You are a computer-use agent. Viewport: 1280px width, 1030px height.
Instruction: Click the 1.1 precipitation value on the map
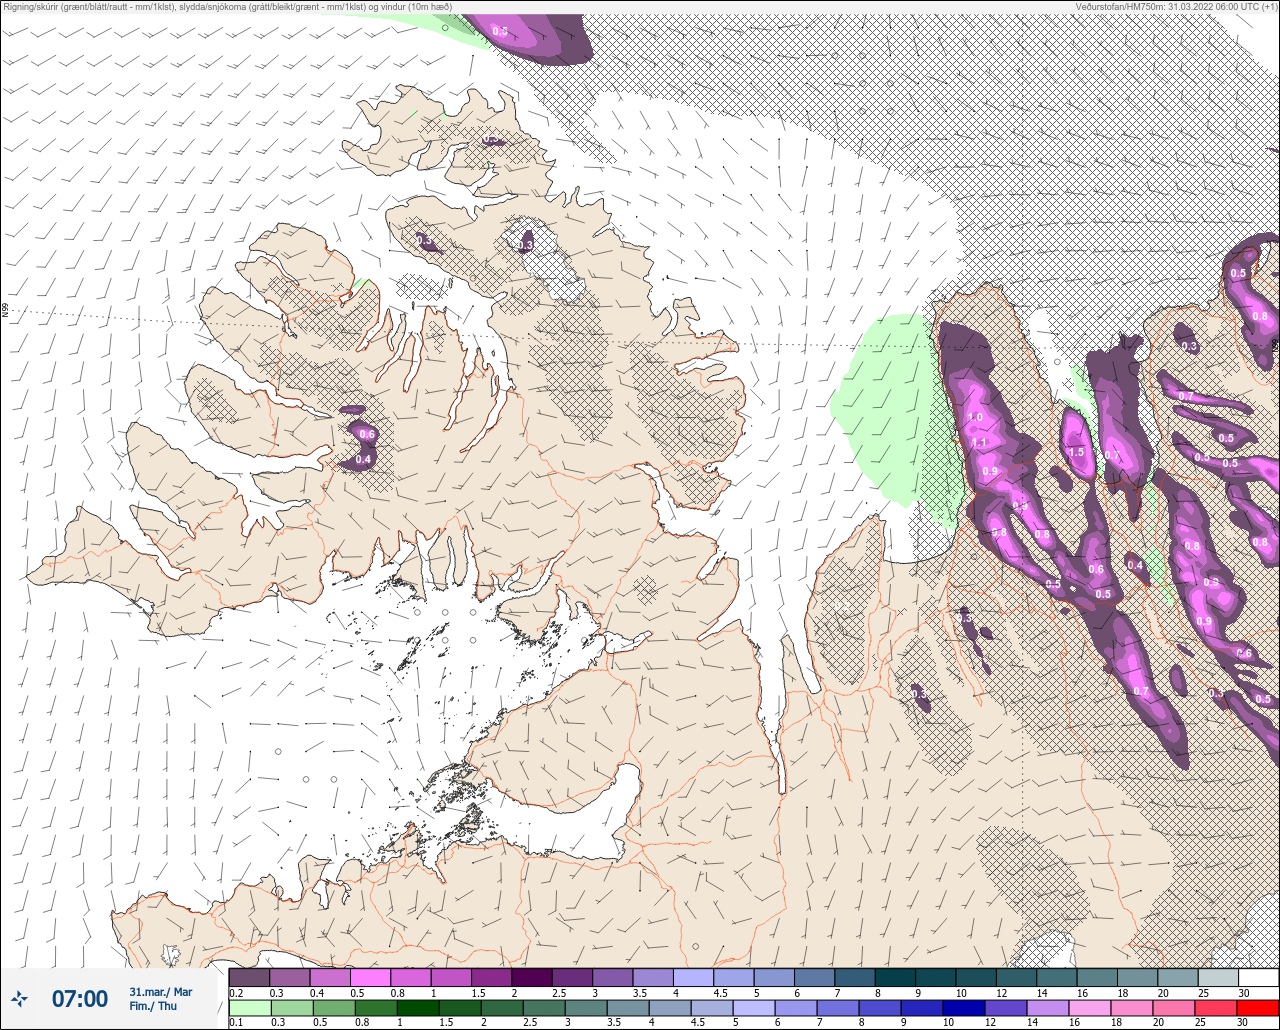(x=979, y=442)
